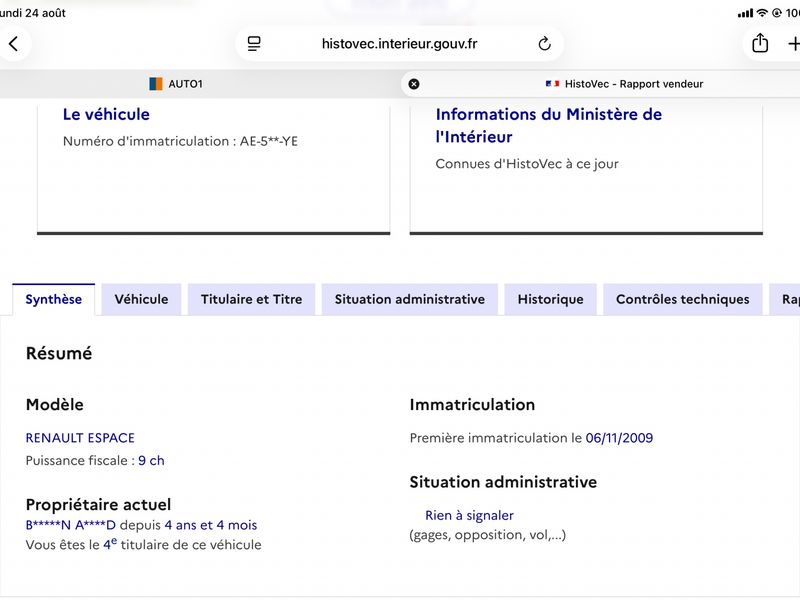Reload the HistoVec page

coord(544,44)
